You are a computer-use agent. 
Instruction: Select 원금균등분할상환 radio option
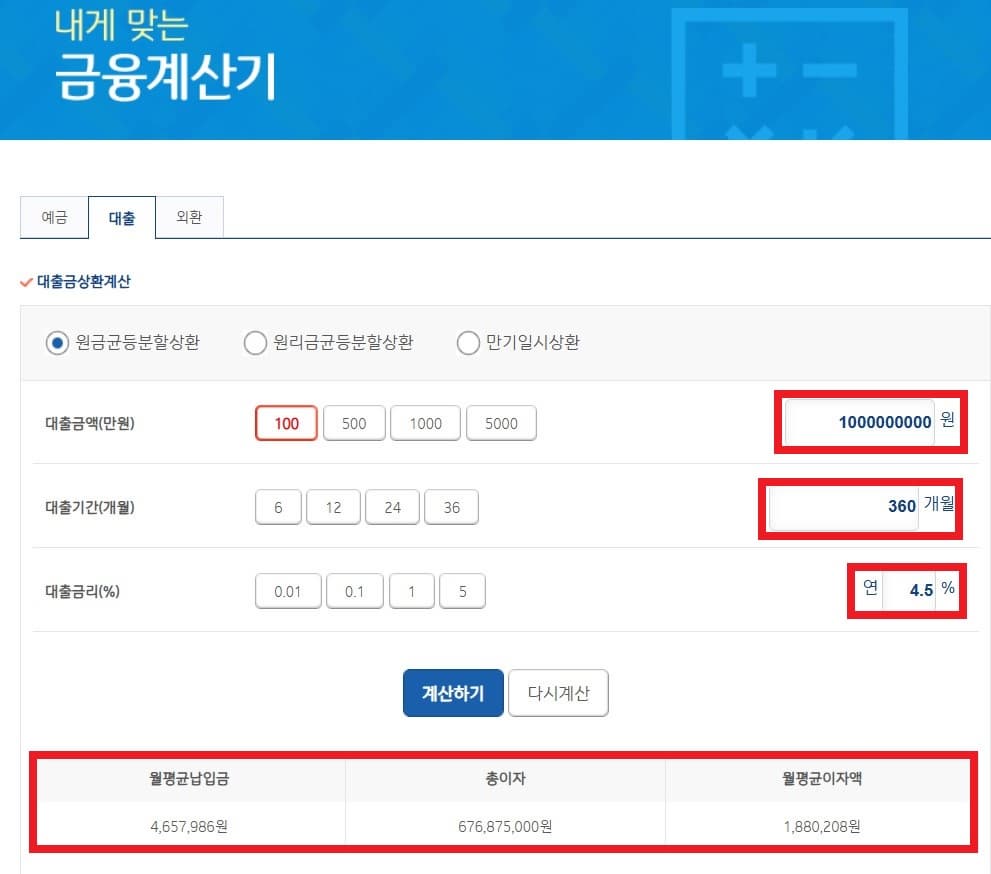click(x=57, y=343)
